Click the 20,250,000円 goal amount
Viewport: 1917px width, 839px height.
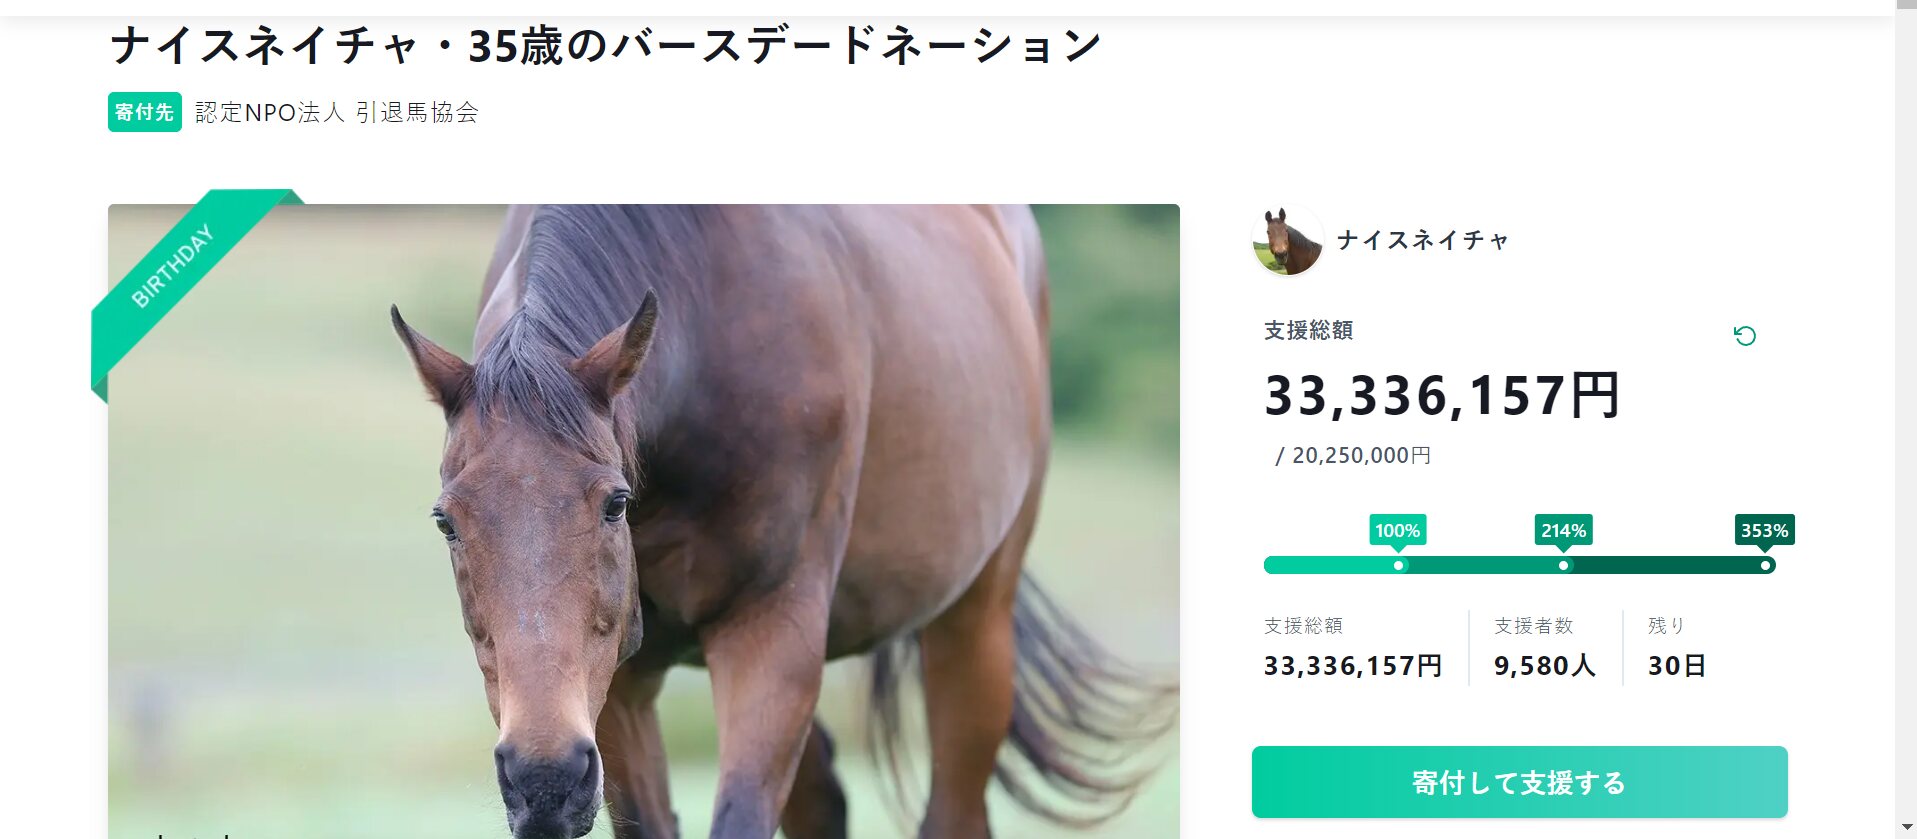coord(1360,456)
